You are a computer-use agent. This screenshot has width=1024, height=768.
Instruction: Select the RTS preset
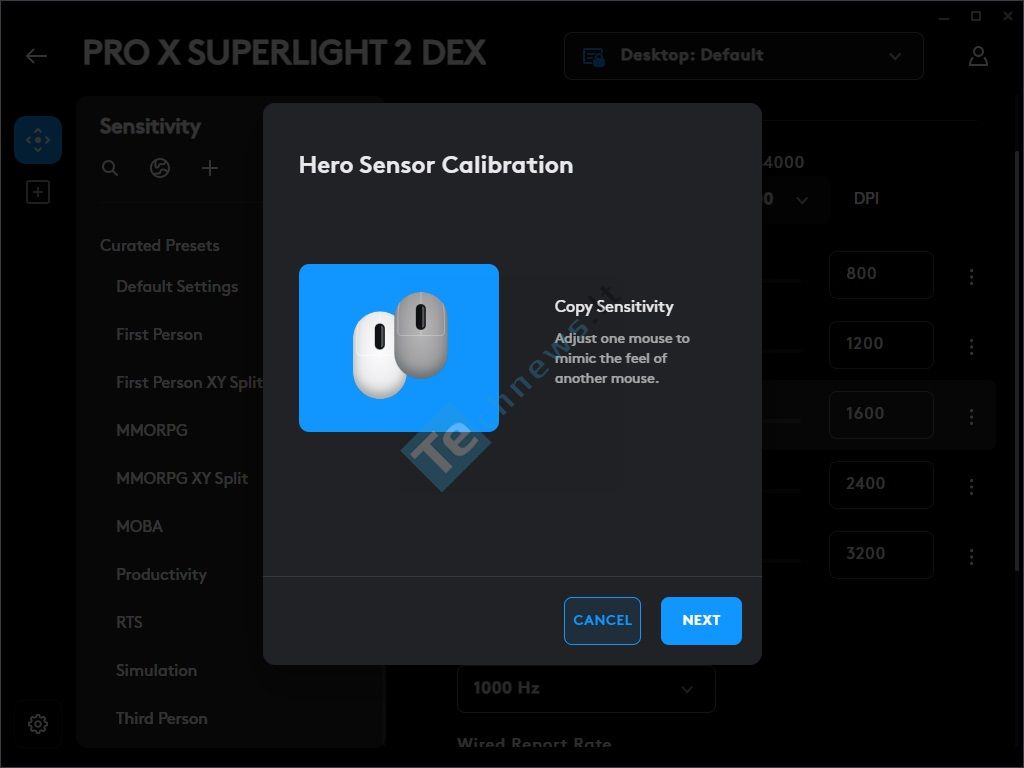(129, 622)
